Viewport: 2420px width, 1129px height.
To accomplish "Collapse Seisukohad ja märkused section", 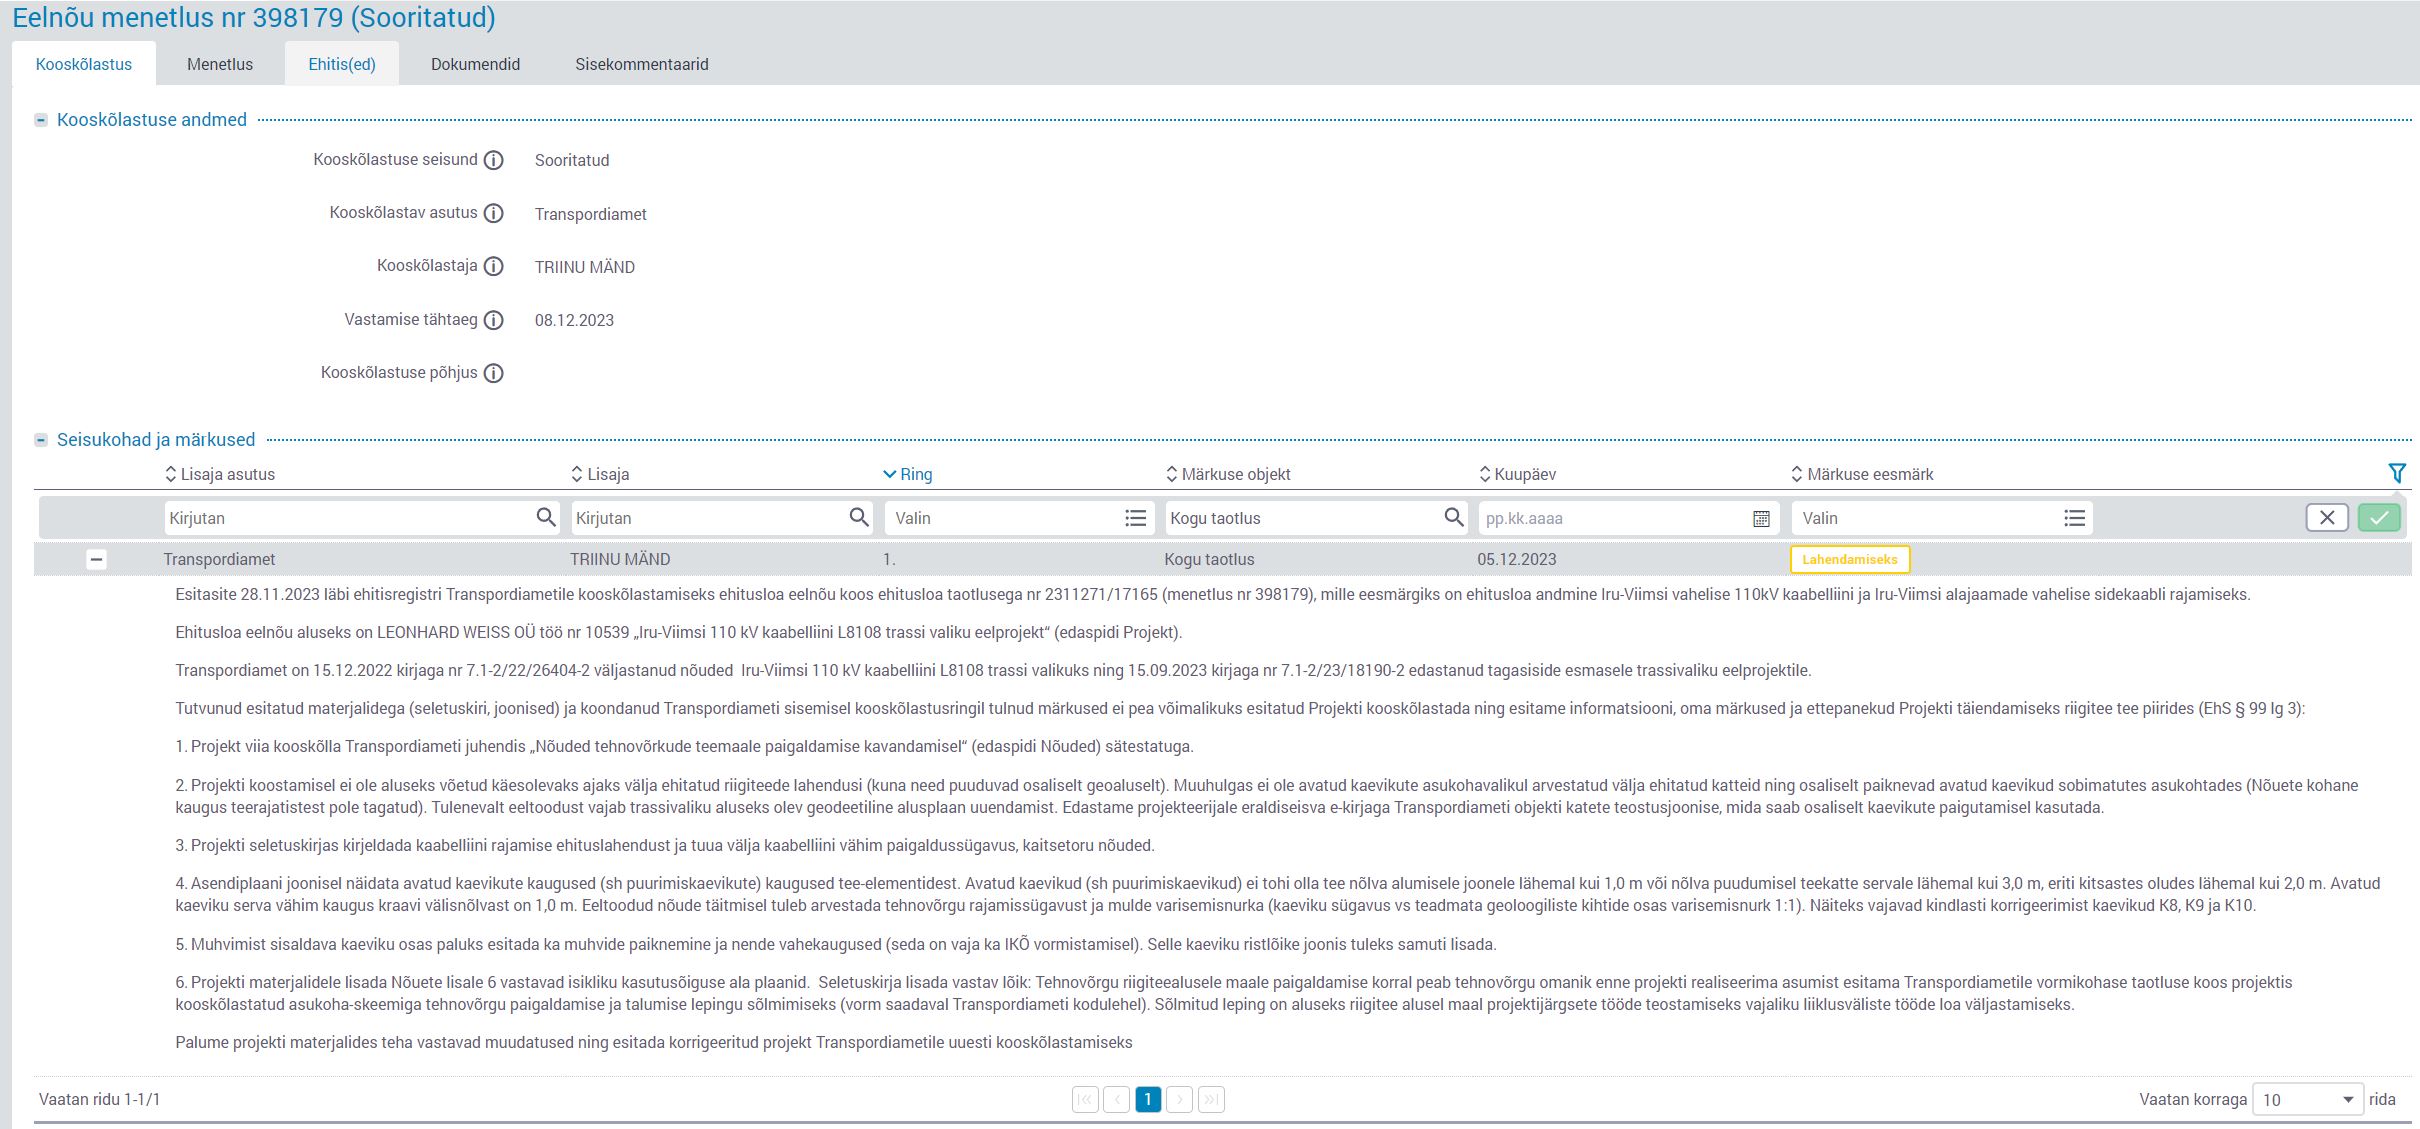I will 41,440.
